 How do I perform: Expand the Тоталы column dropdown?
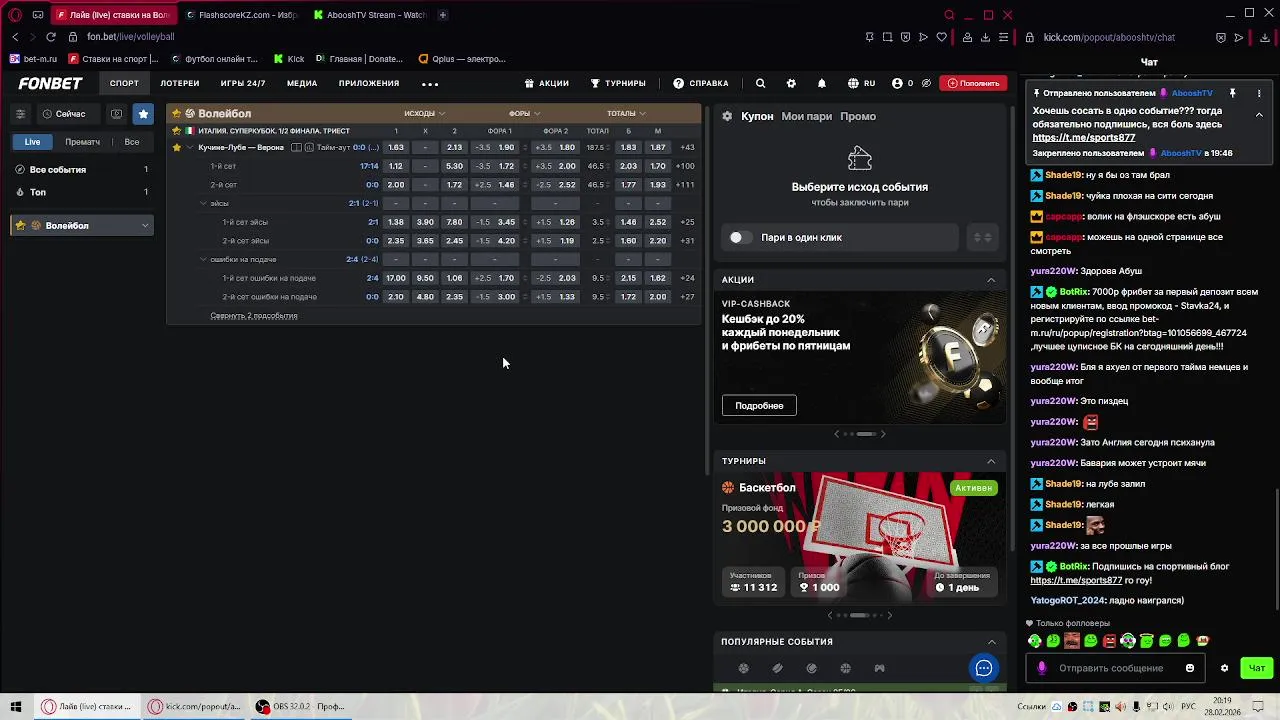coord(625,113)
